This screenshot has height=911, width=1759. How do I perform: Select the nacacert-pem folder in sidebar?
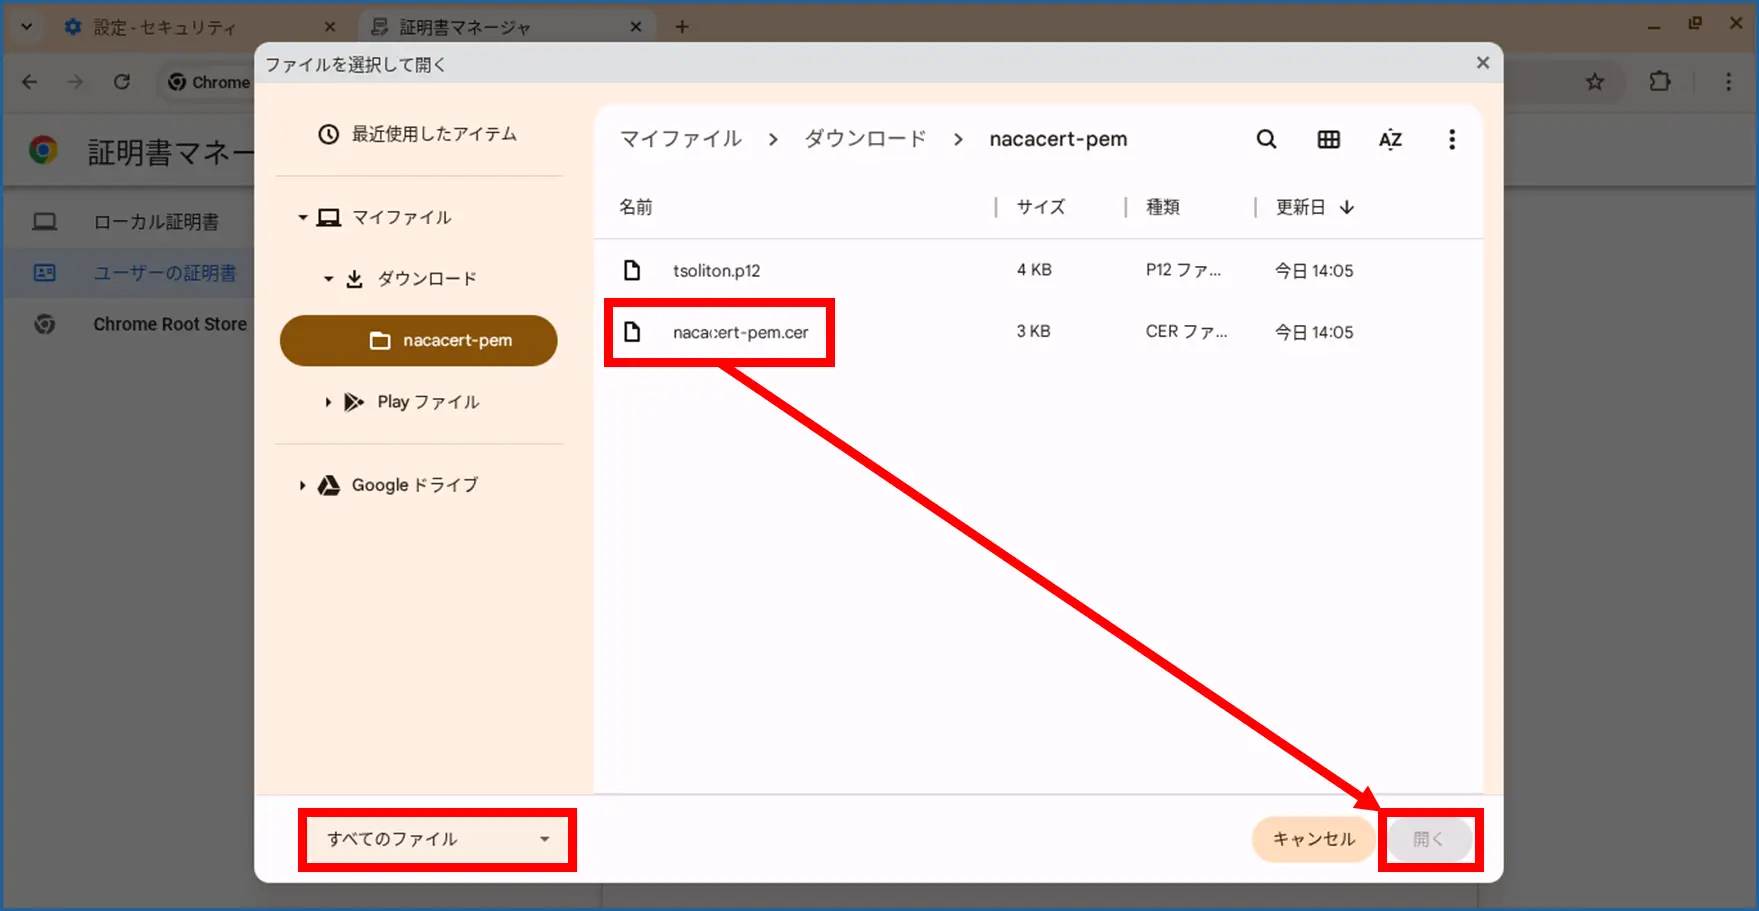point(419,341)
